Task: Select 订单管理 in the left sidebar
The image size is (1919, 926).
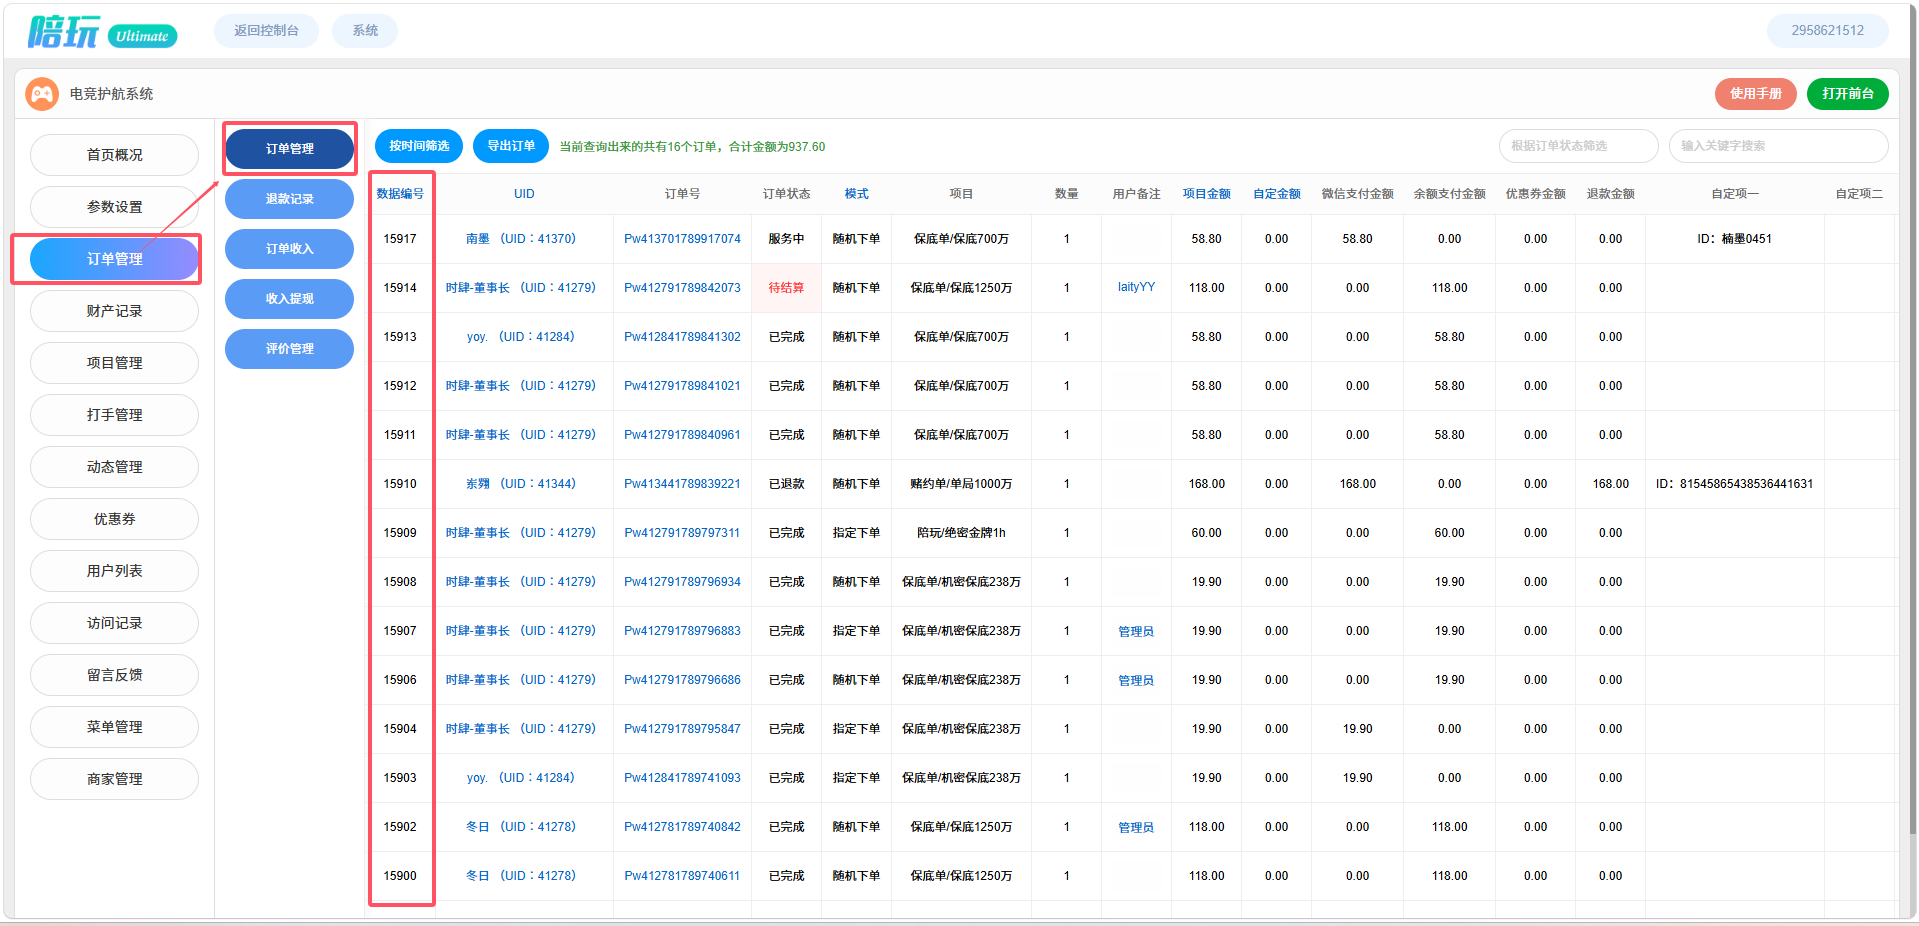Action: pyautogui.click(x=114, y=259)
